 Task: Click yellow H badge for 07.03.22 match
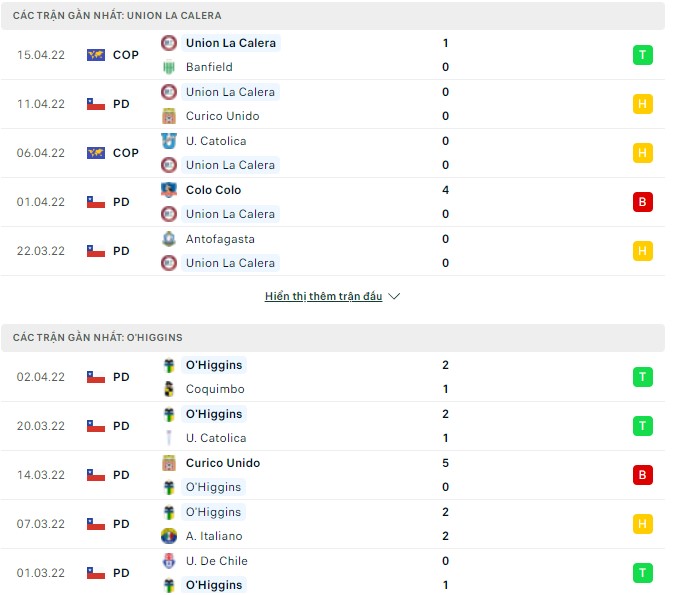click(642, 524)
